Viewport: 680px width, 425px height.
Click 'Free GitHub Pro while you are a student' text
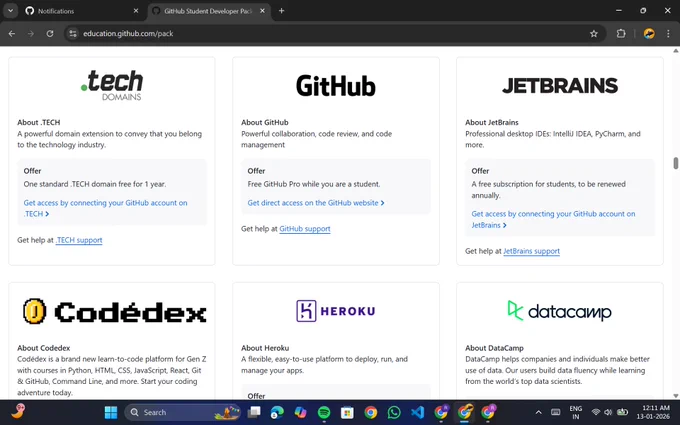pos(314,184)
